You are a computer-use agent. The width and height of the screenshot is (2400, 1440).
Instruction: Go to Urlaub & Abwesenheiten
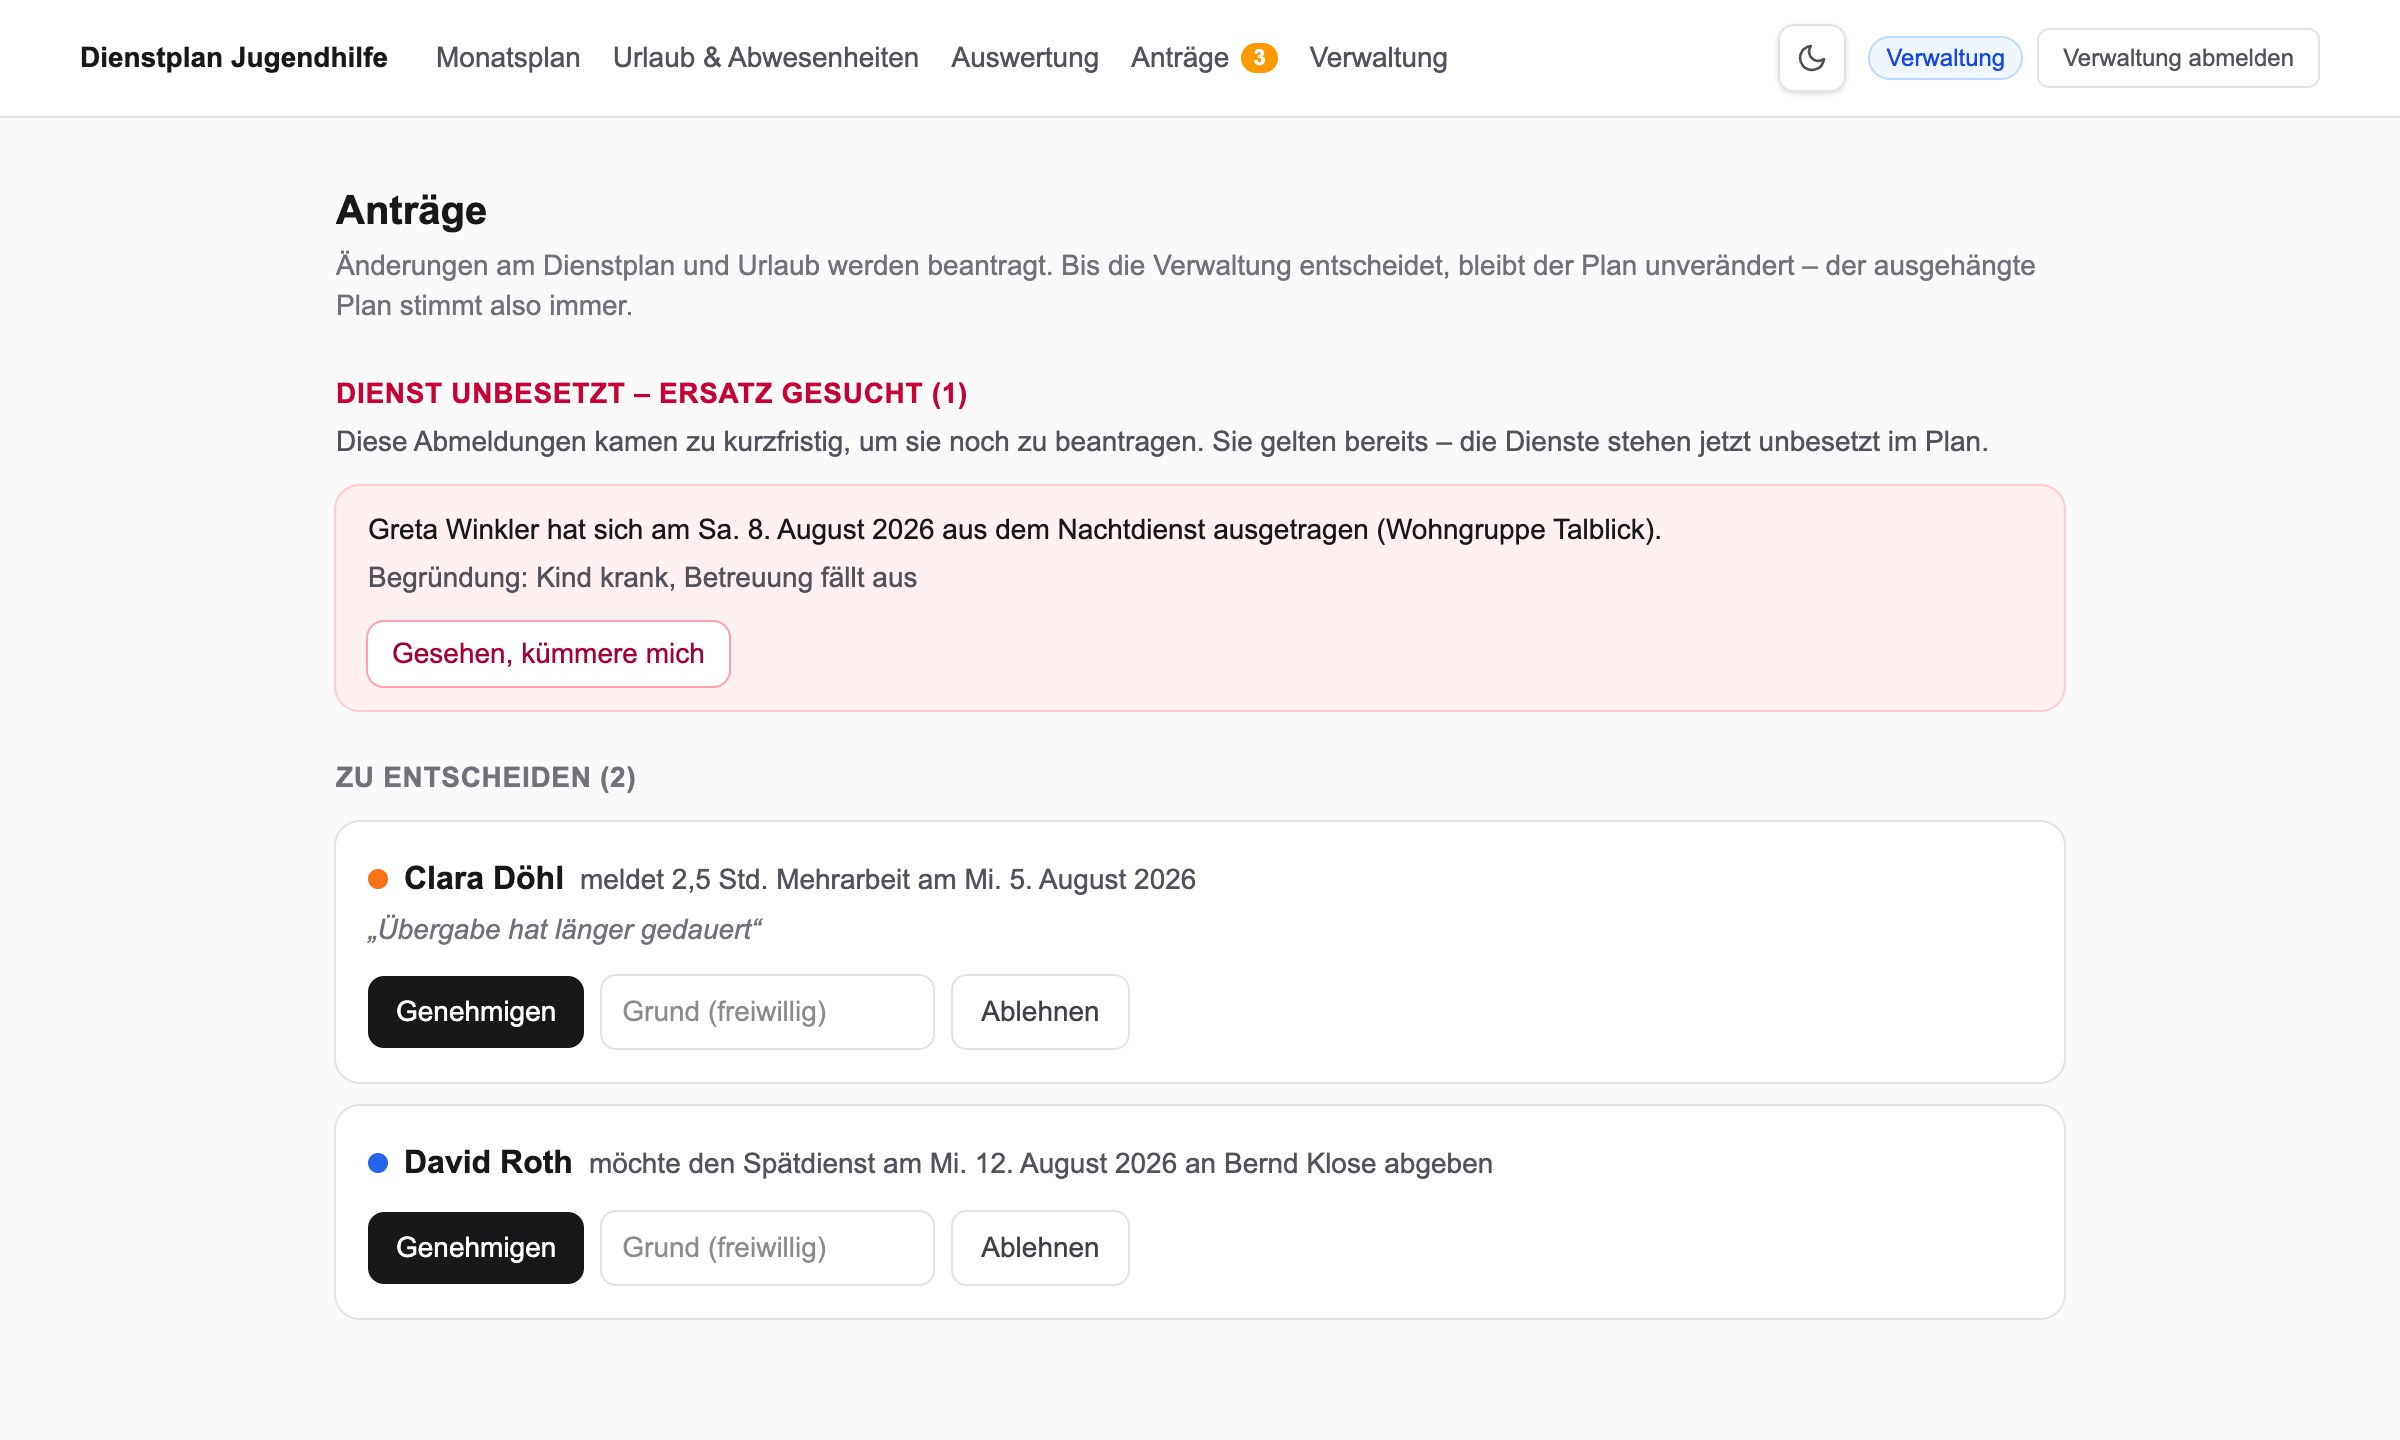(x=766, y=58)
